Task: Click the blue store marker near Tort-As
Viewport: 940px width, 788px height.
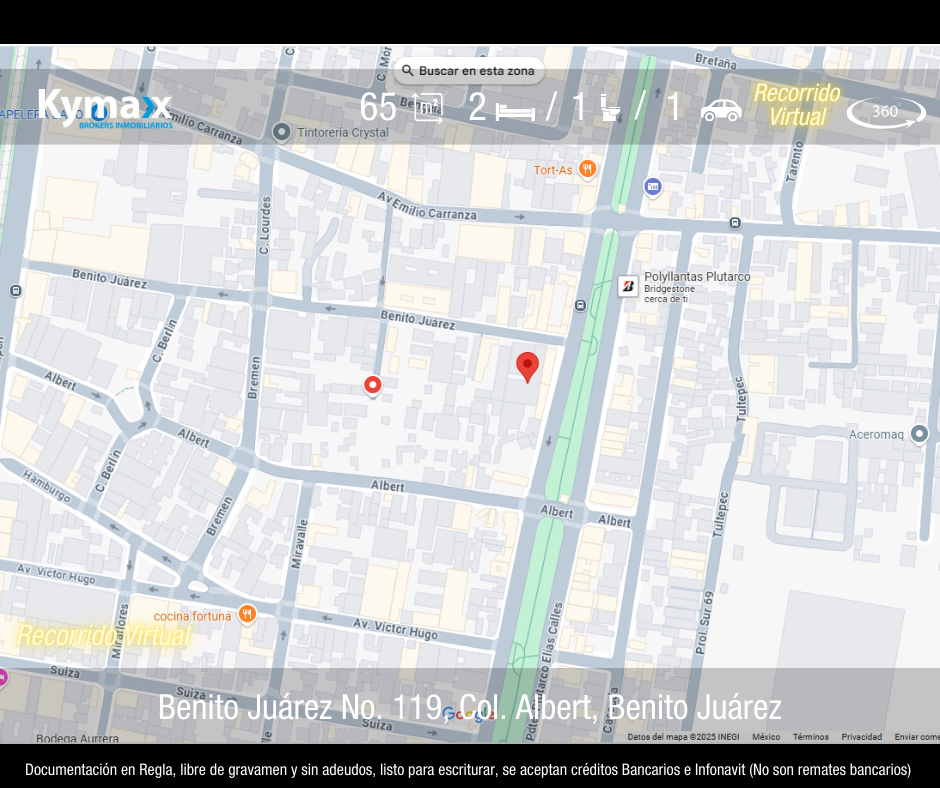Action: [653, 187]
